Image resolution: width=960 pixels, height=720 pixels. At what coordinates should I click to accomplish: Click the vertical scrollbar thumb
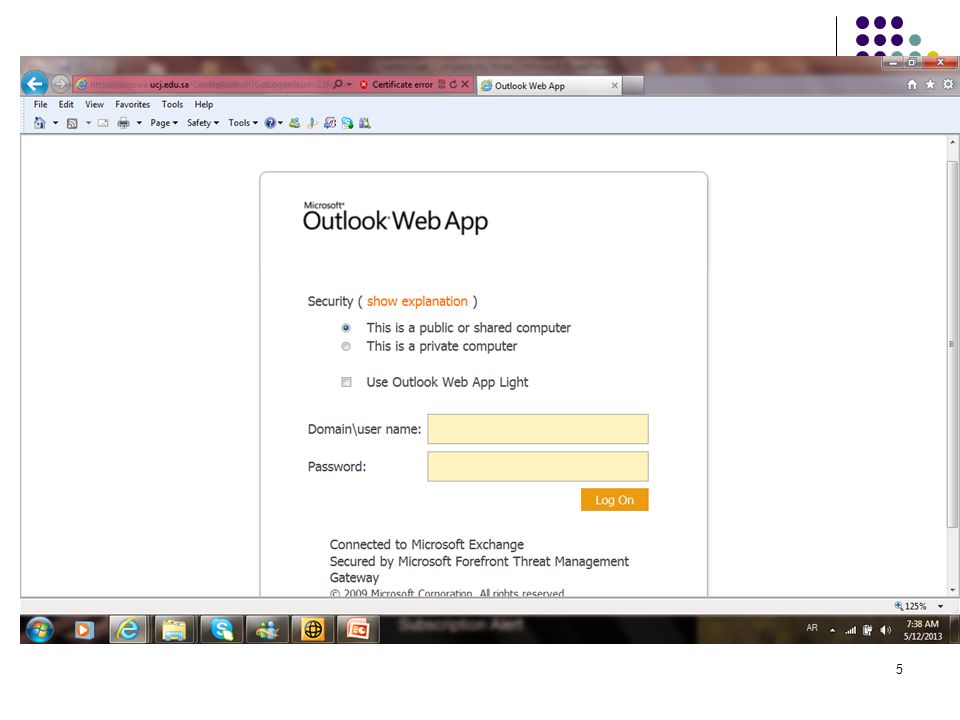coord(952,344)
